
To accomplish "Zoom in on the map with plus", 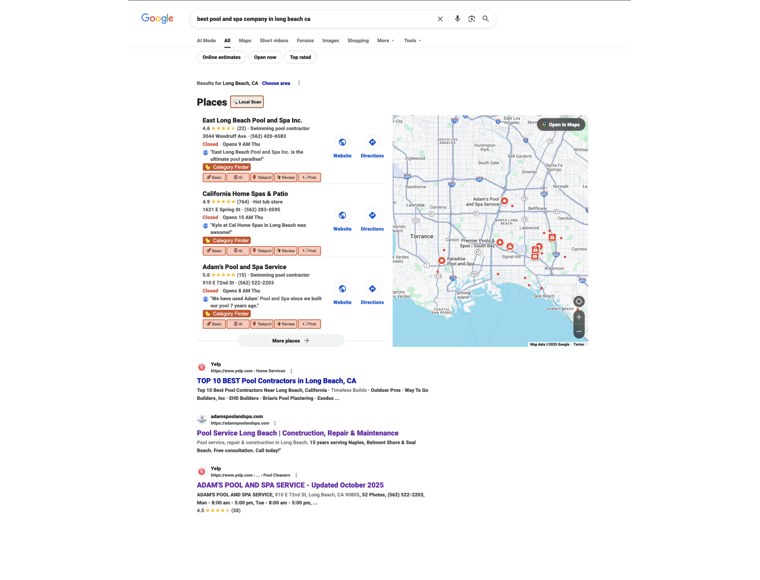I will (579, 317).
